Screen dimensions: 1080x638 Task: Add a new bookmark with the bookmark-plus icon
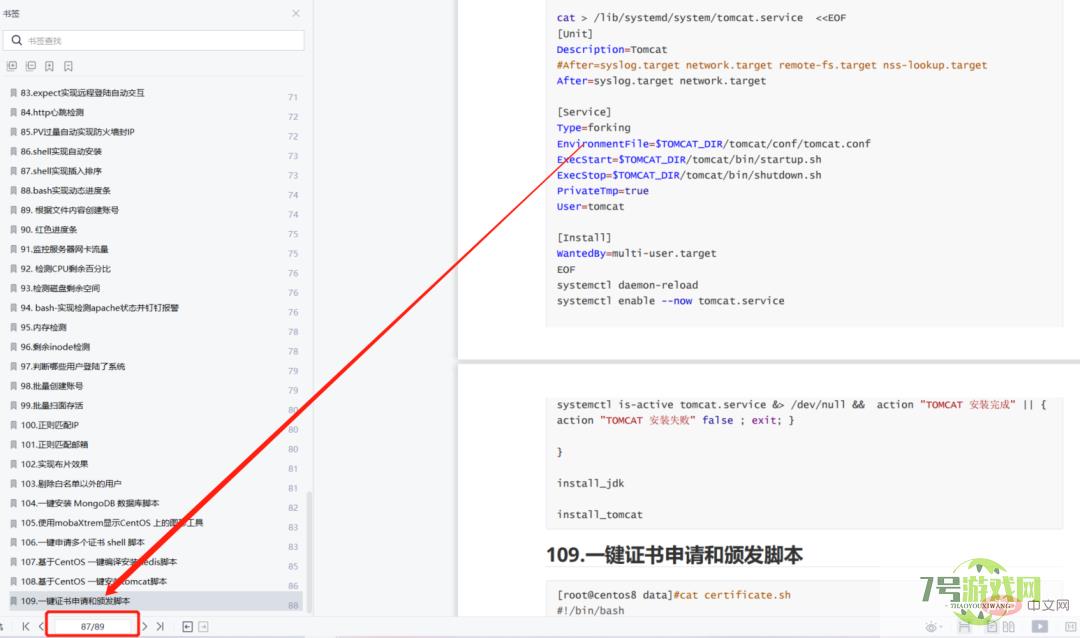(x=49, y=66)
